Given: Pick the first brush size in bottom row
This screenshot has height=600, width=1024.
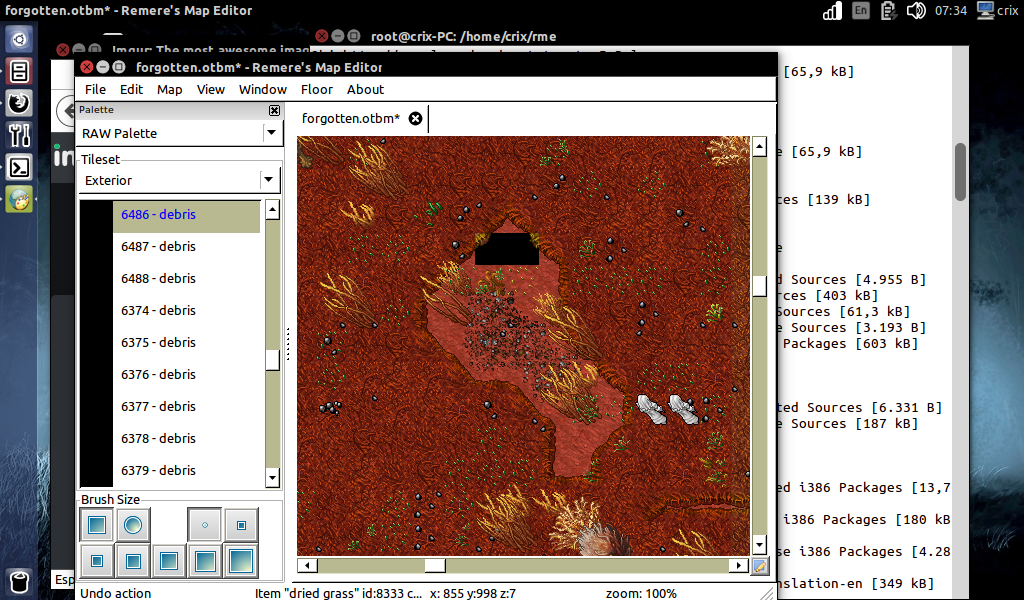Looking at the screenshot, I should pos(97,561).
